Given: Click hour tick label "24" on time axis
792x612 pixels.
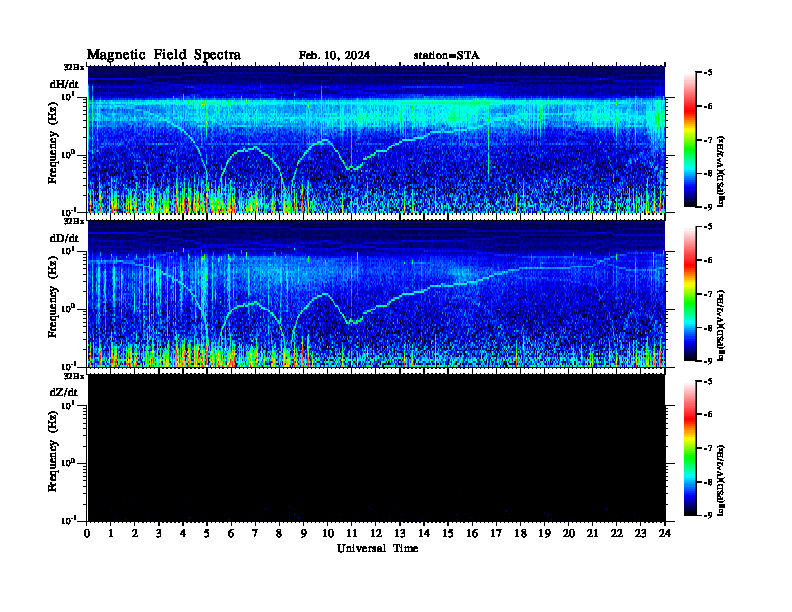Looking at the screenshot, I should (665, 534).
